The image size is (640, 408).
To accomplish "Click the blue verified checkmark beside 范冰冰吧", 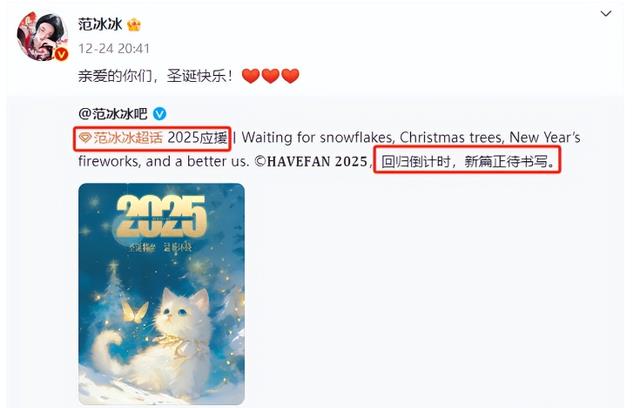I will pos(160,114).
